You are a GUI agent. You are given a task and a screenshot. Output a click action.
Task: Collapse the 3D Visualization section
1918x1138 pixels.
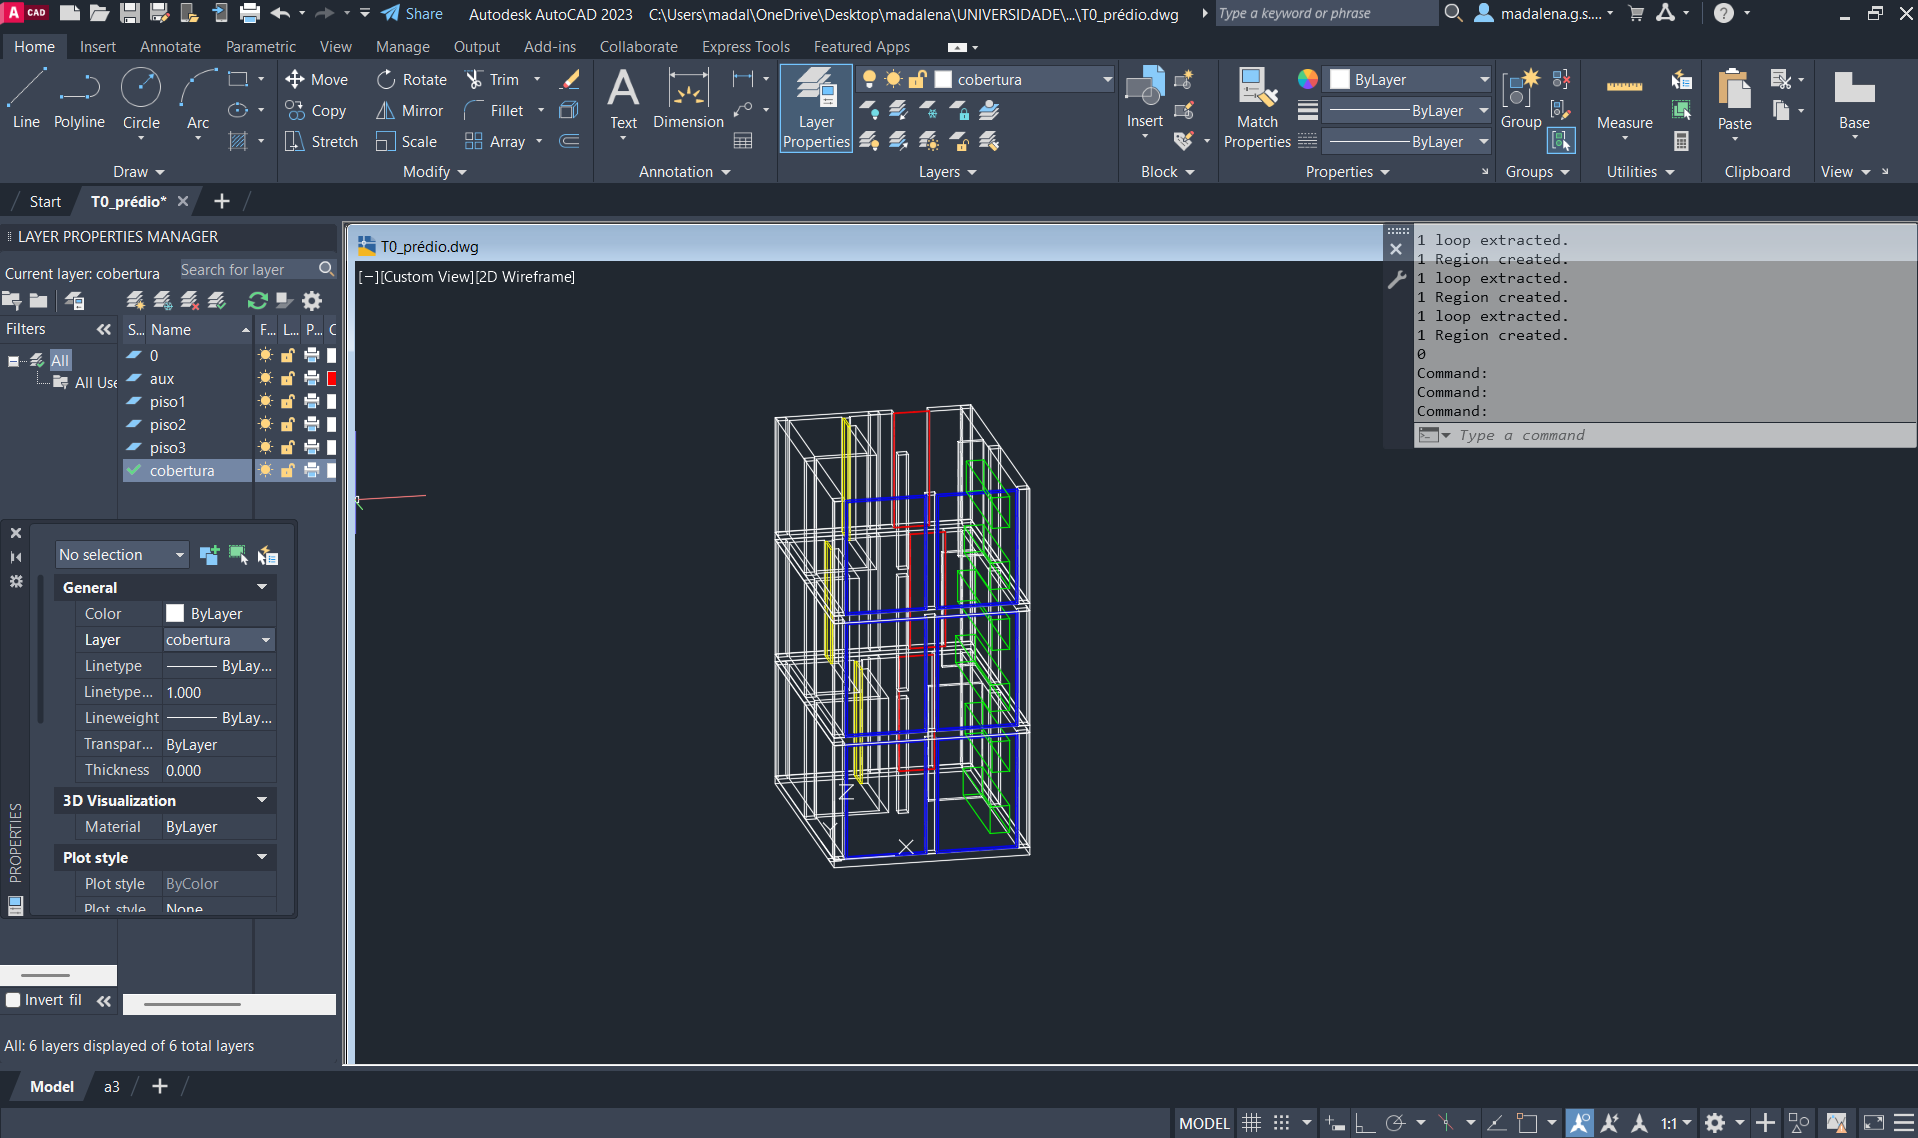point(262,800)
